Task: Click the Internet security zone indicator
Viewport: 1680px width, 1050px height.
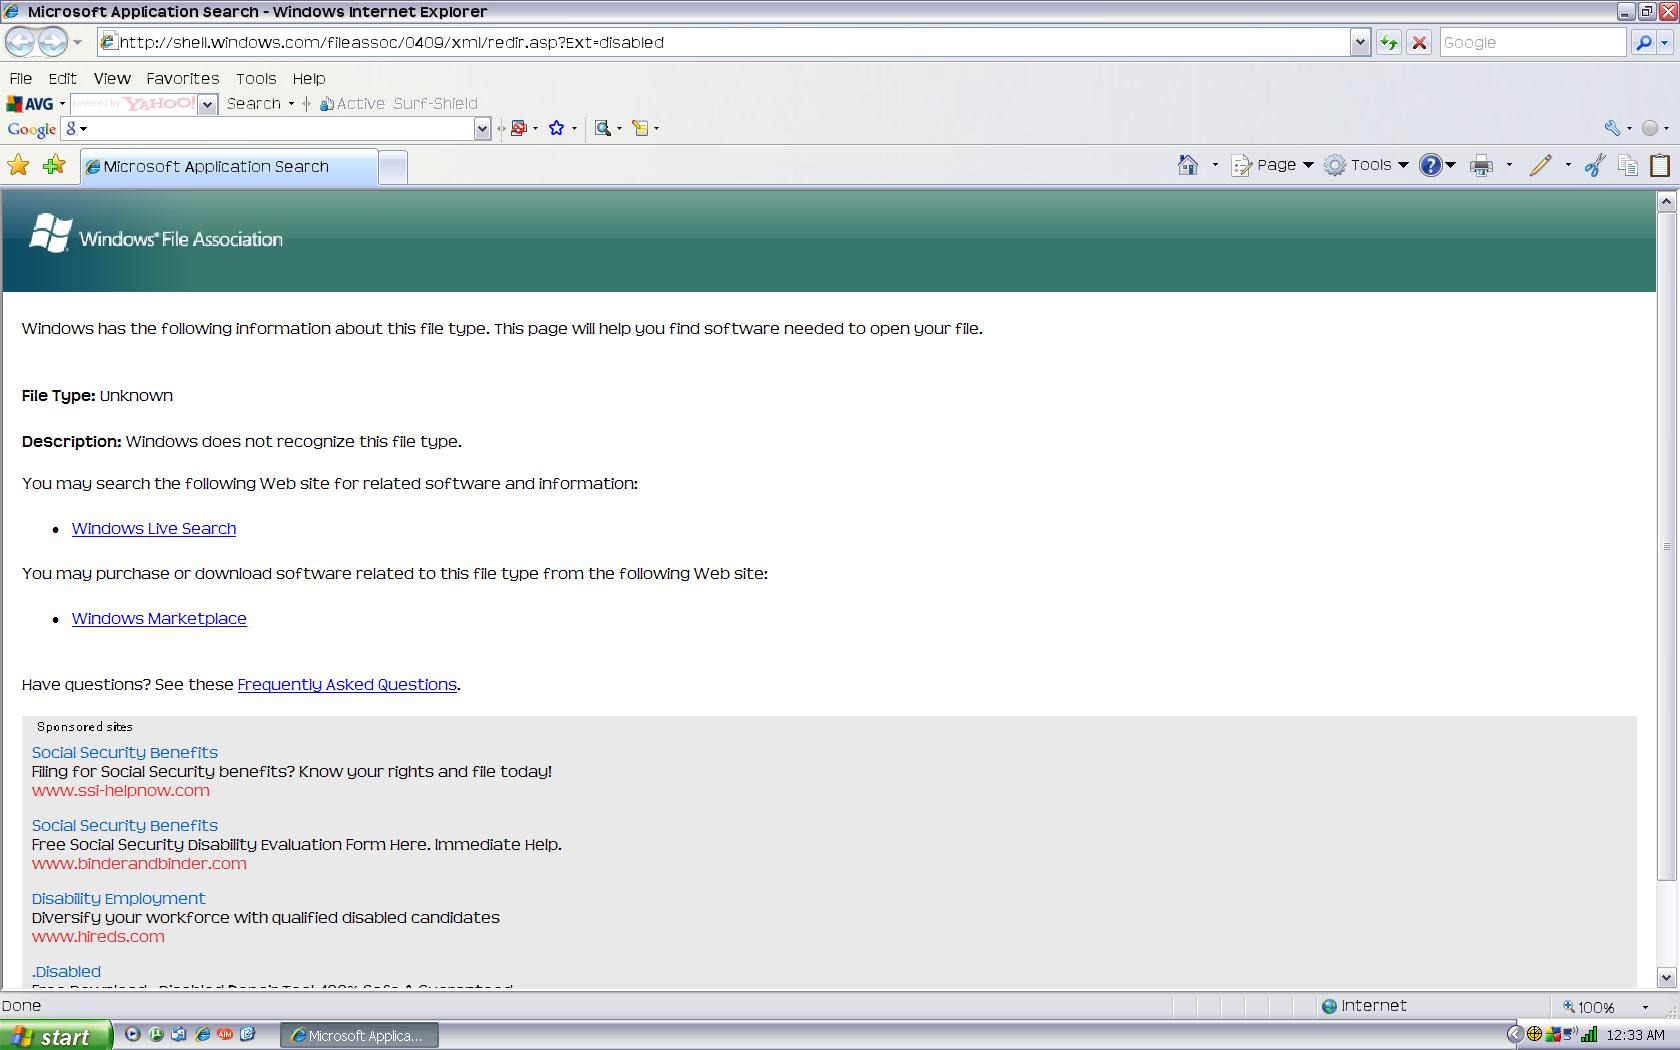Action: tap(1364, 1006)
